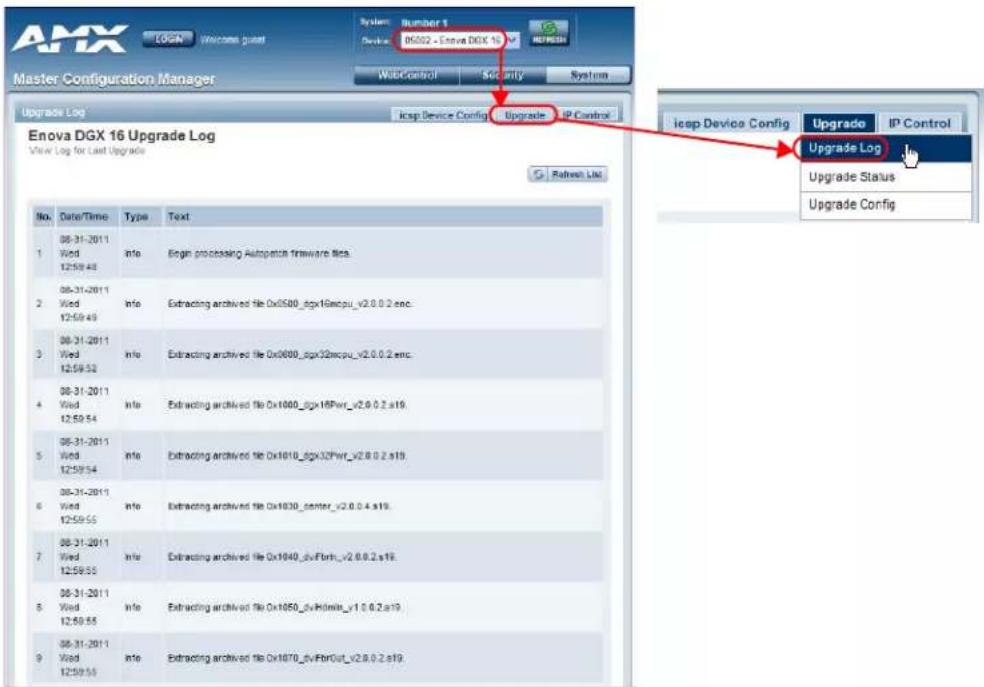The image size is (984, 687).
Task: Click the Type column header
Action: (136, 216)
